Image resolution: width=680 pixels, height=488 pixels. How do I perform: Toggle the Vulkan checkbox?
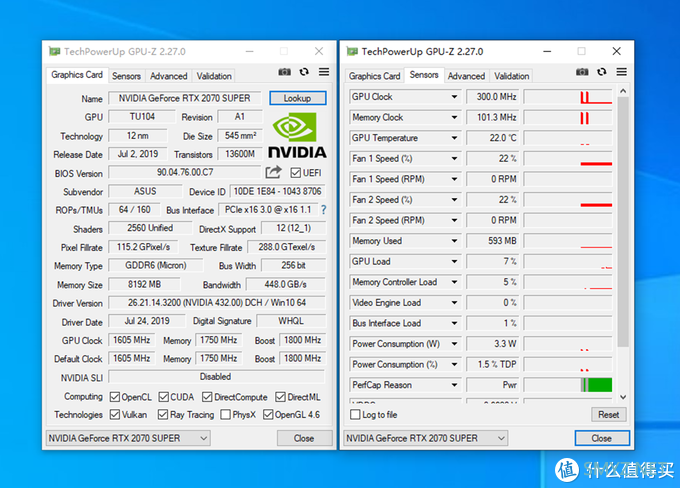tap(115, 415)
